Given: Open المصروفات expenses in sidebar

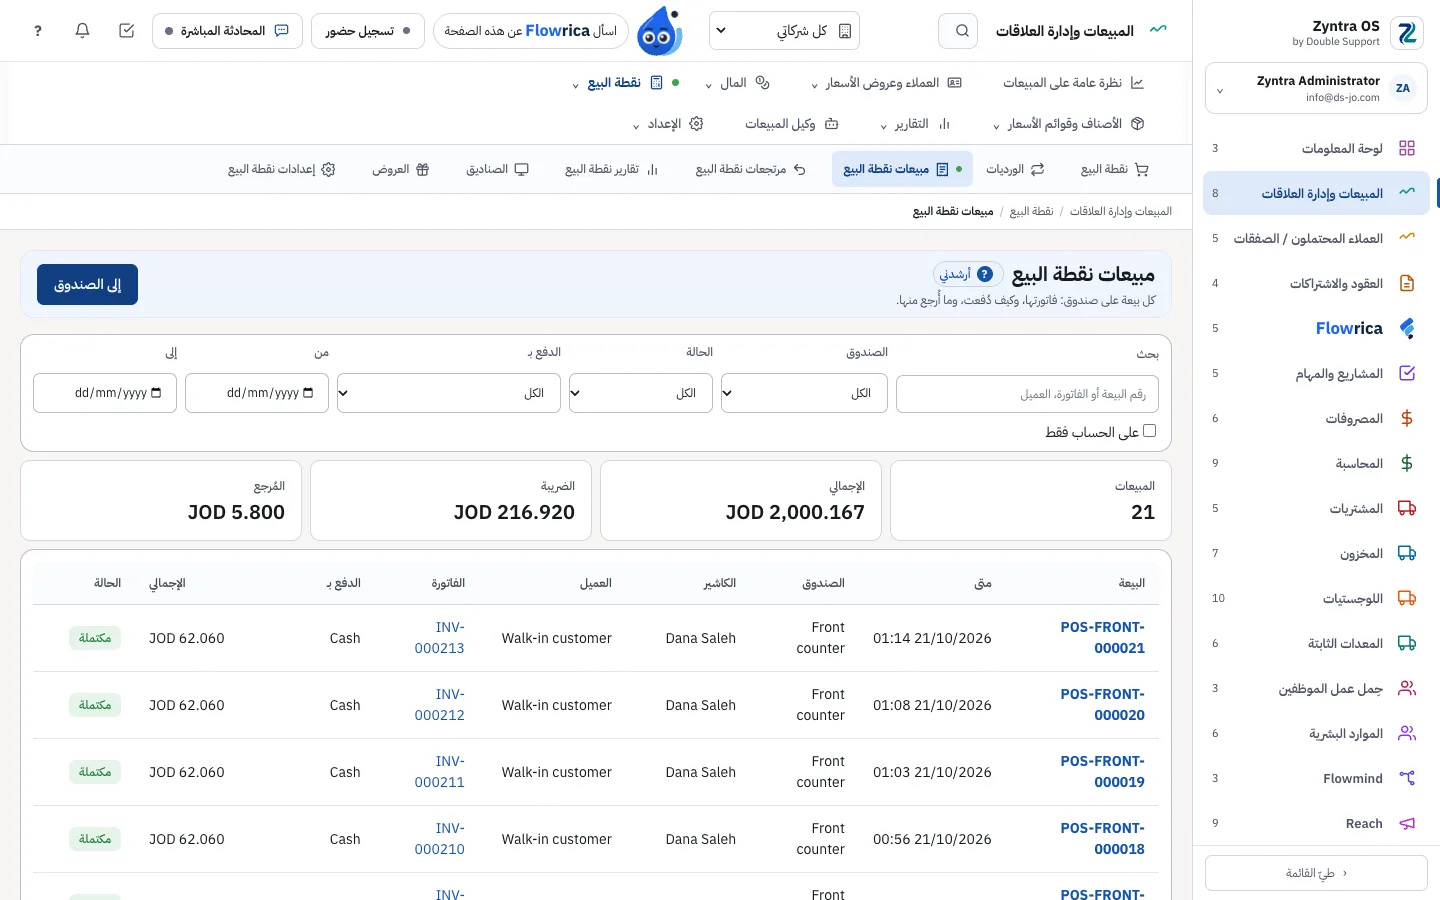Looking at the screenshot, I should pyautogui.click(x=1315, y=418).
